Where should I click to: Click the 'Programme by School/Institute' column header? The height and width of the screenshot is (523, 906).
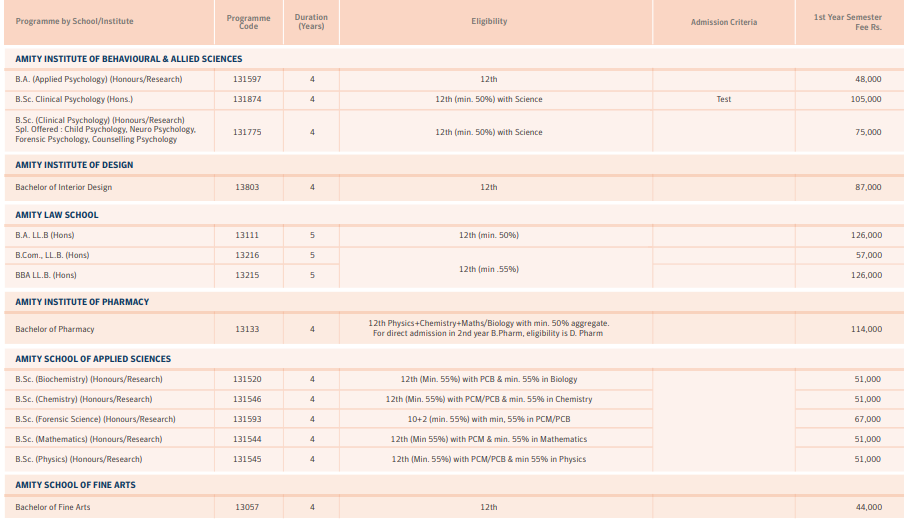pyautogui.click(x=75, y=21)
